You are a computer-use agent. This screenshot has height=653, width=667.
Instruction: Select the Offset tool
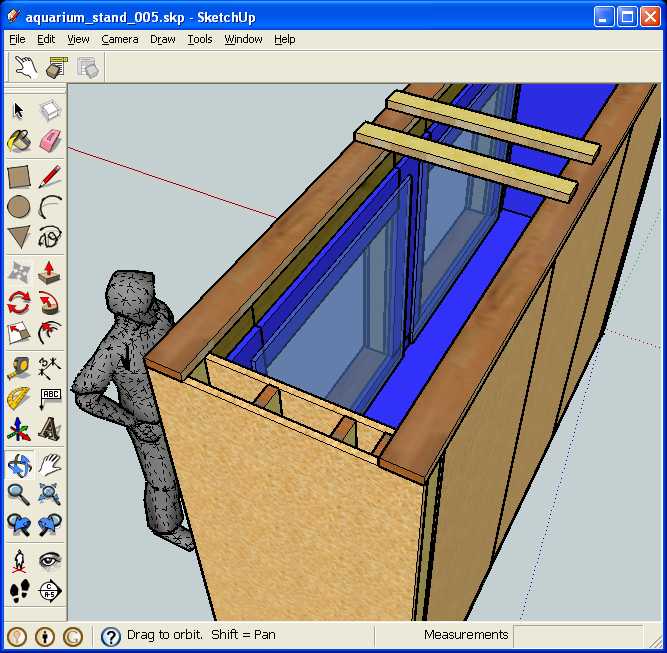click(x=50, y=333)
